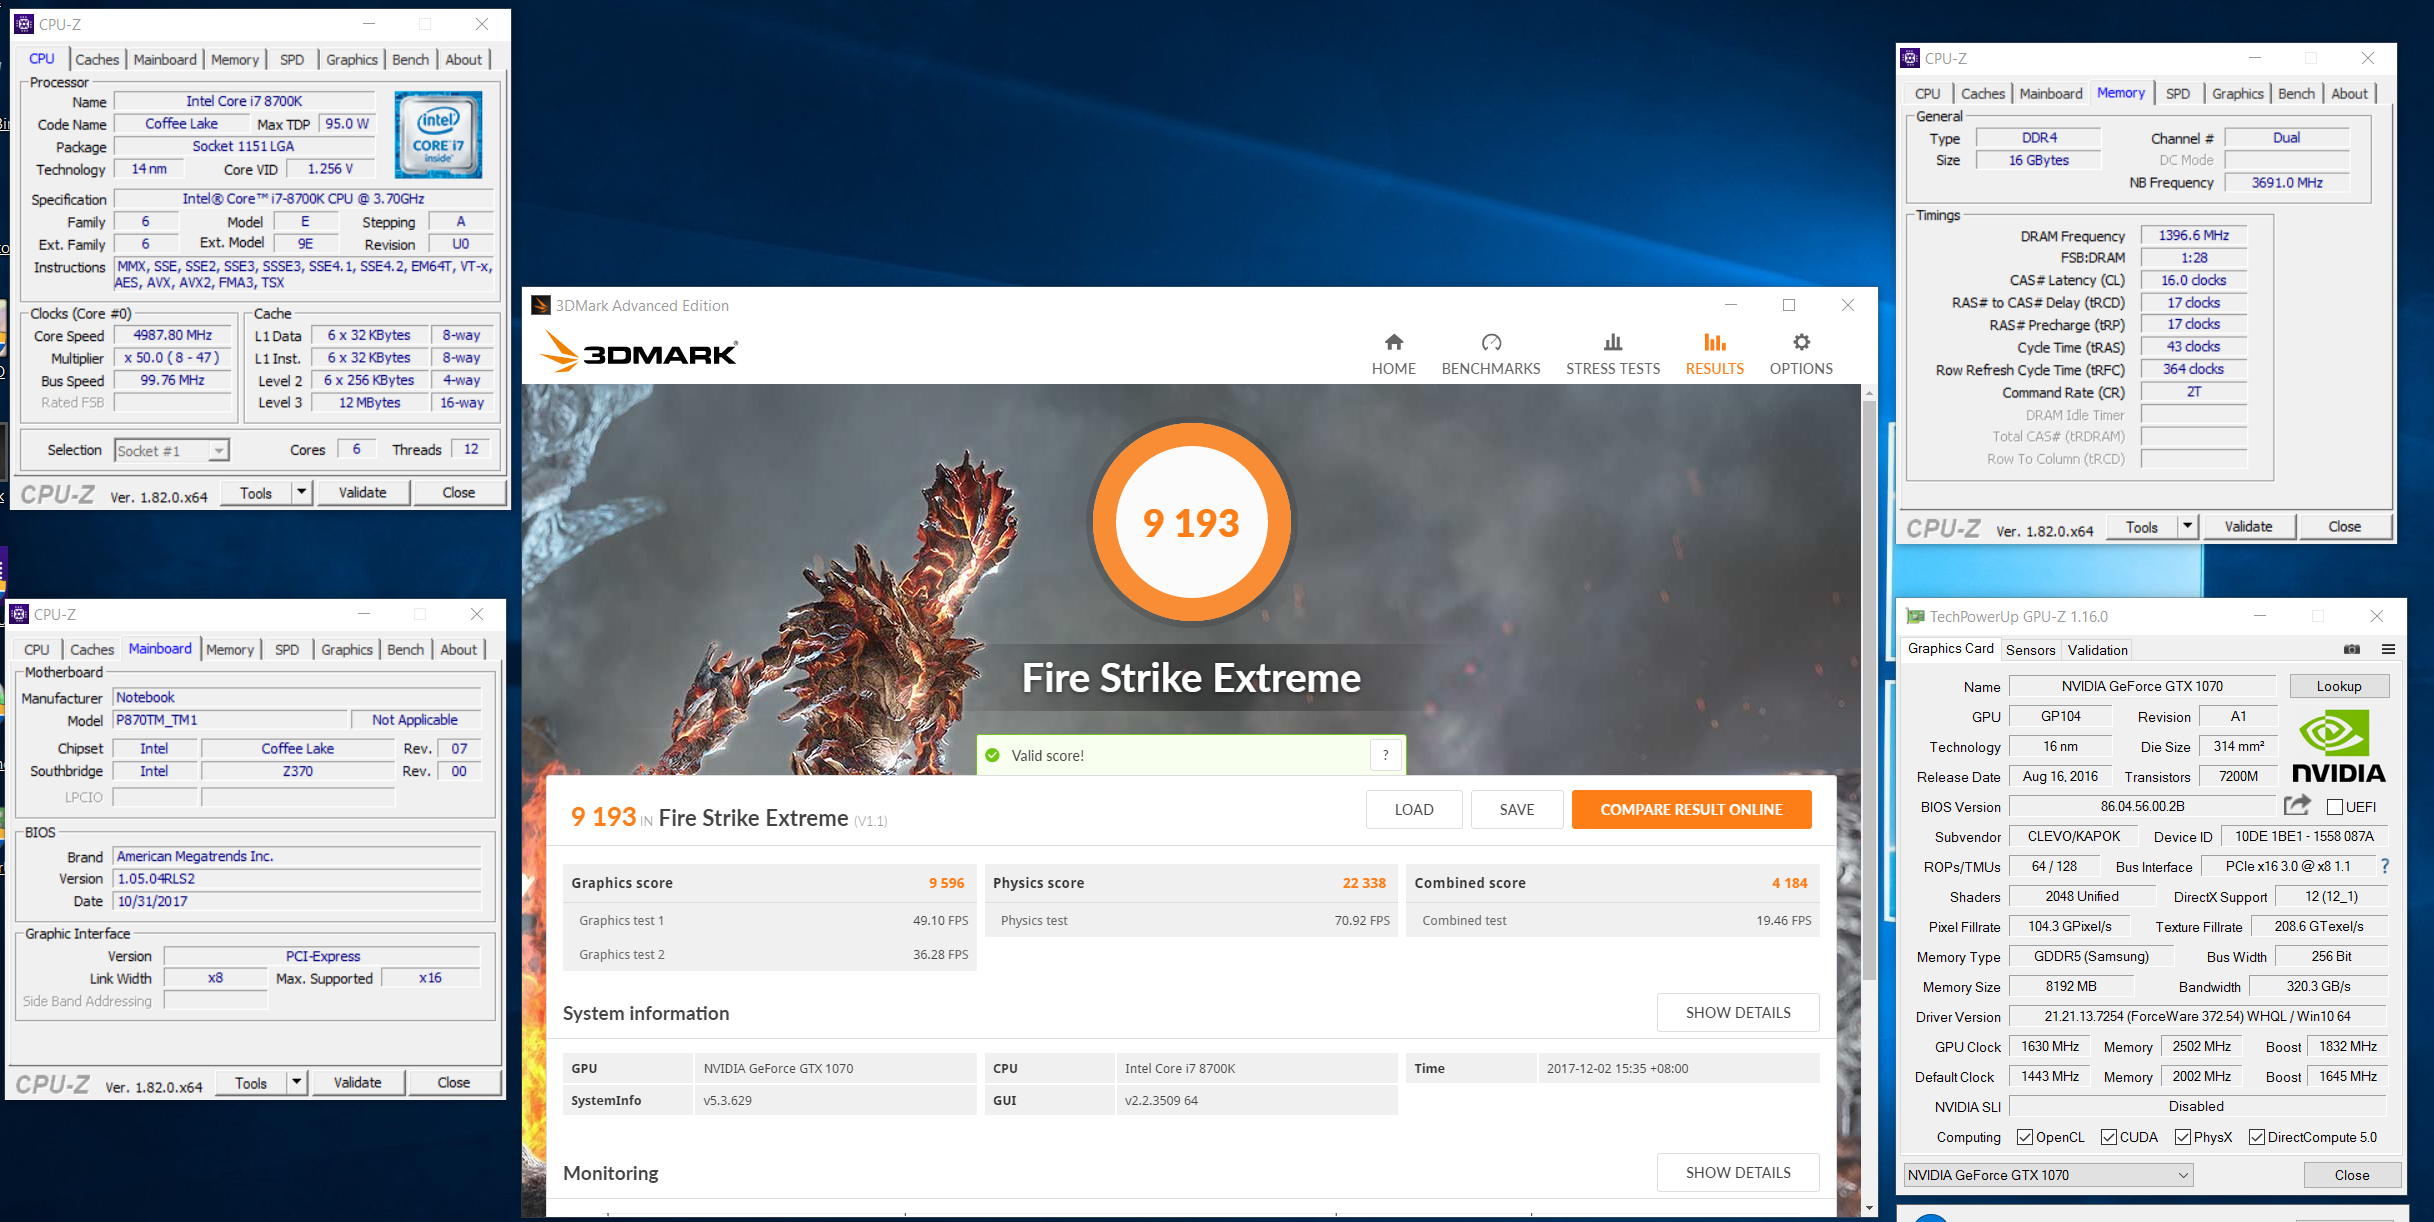Screen dimensions: 2434x1222
Task: Show details for Monitoring
Action: pyautogui.click(x=1738, y=1172)
